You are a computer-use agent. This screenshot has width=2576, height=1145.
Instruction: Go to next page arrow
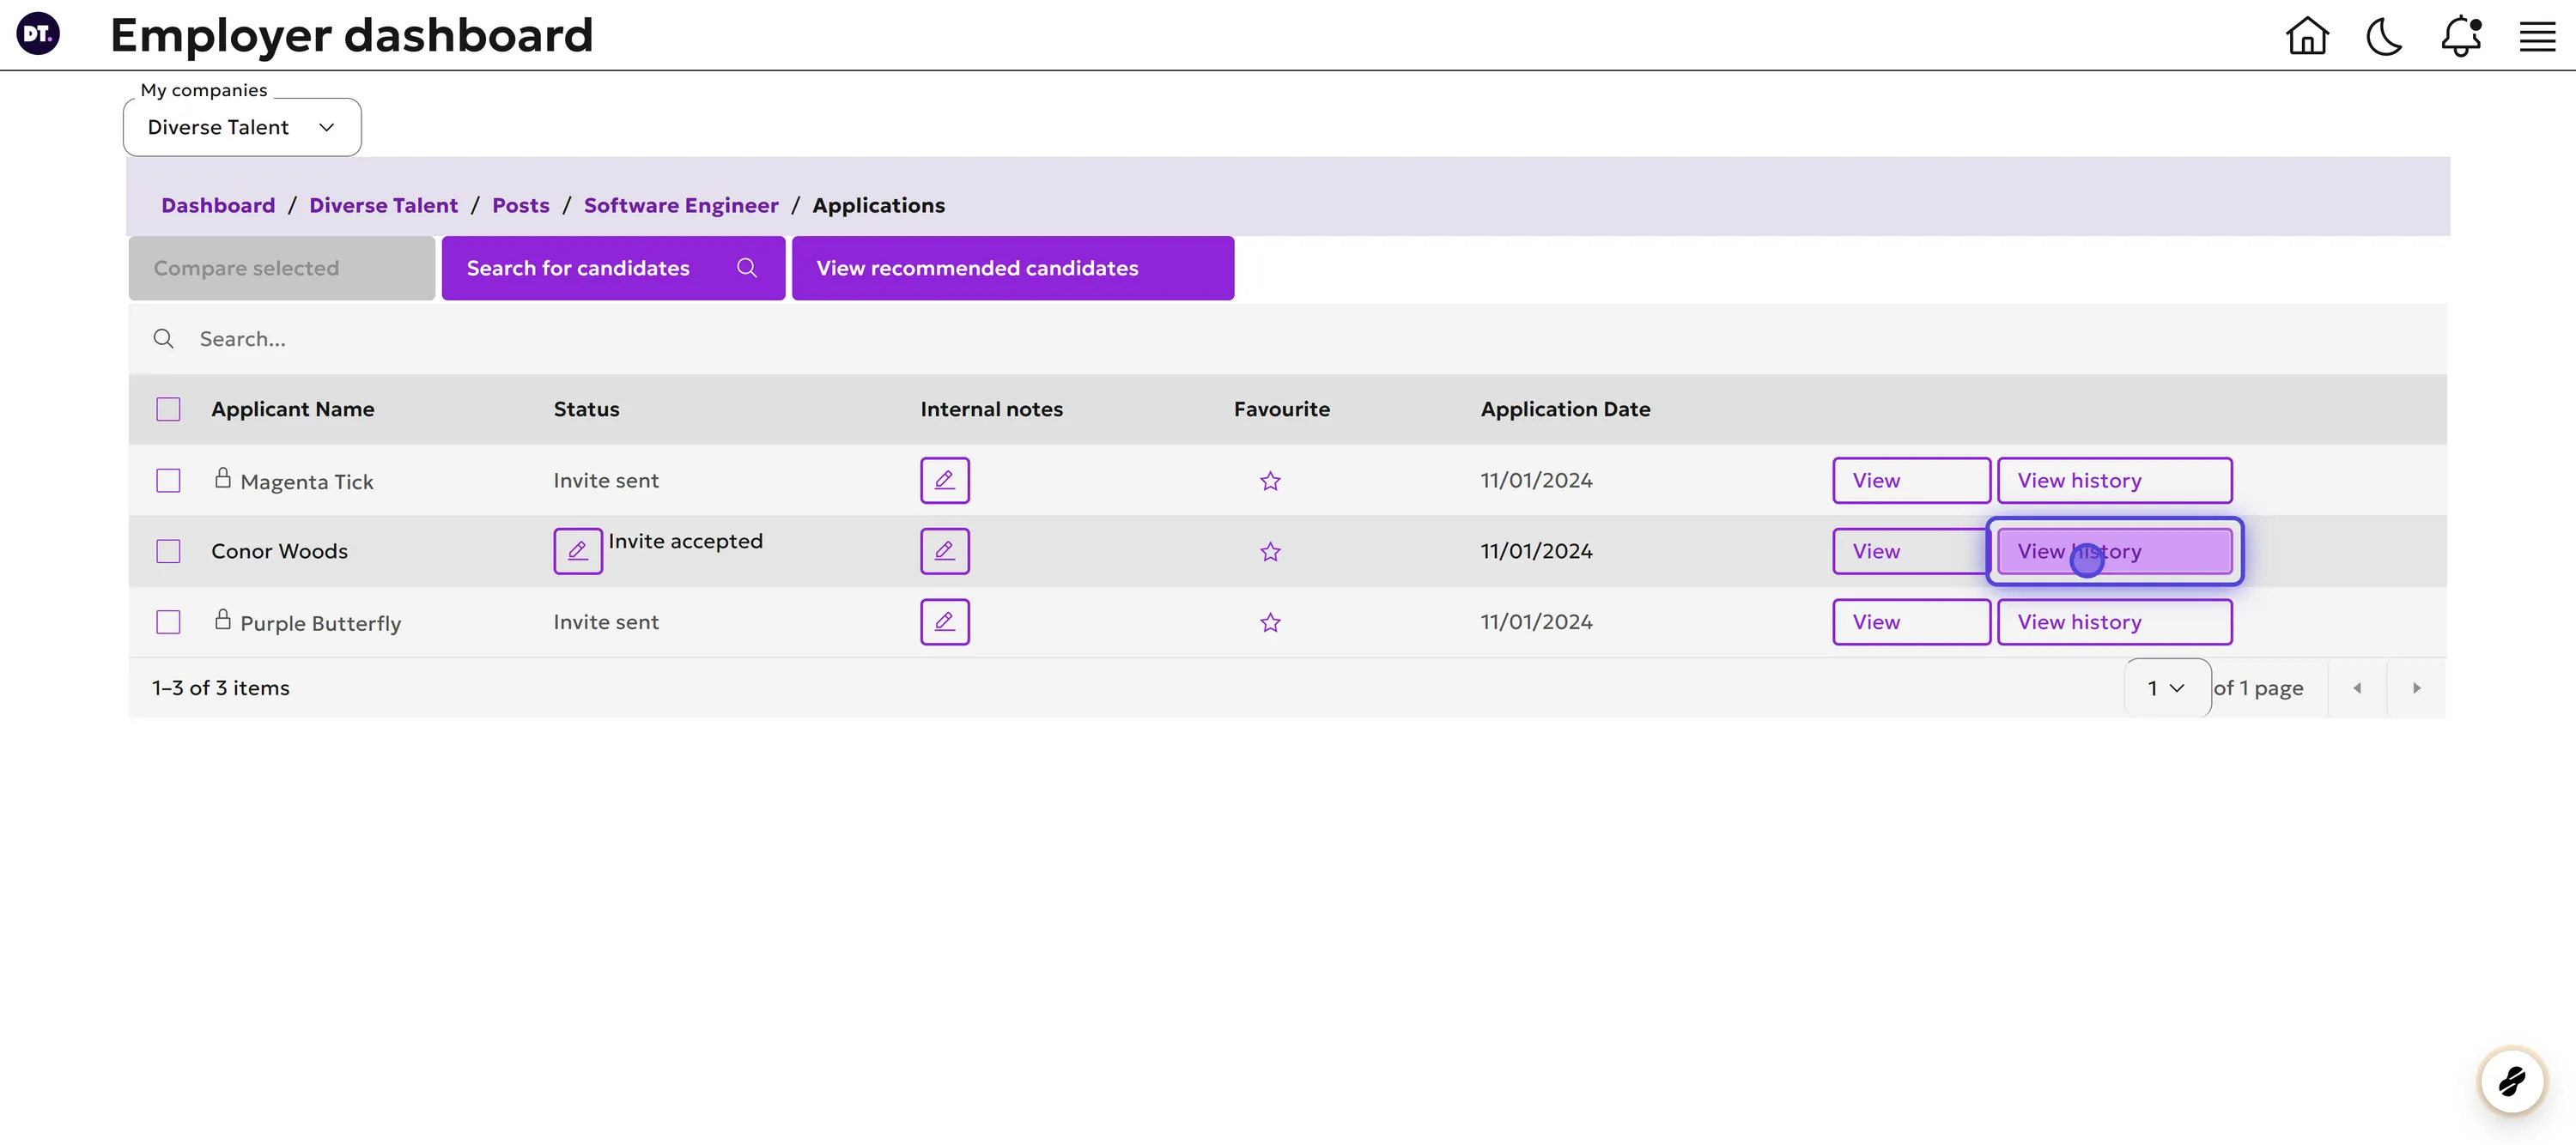(2416, 688)
